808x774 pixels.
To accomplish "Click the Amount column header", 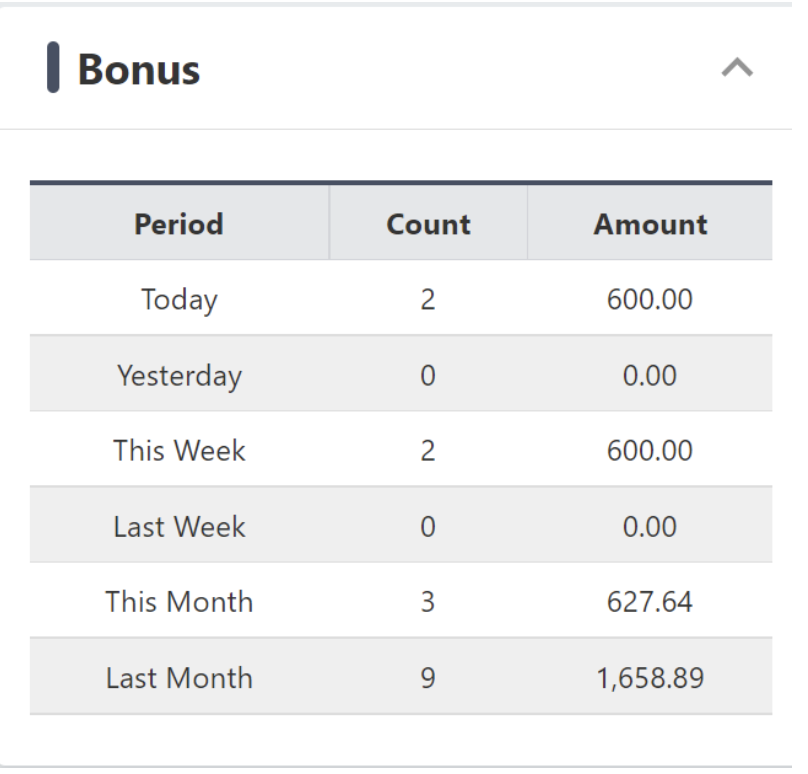I will tap(650, 224).
